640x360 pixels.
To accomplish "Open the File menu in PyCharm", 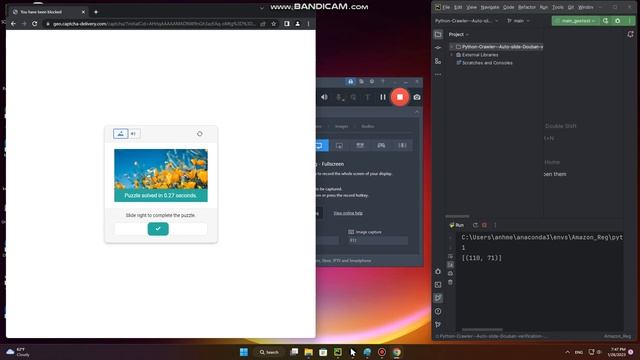I will tap(446, 7).
